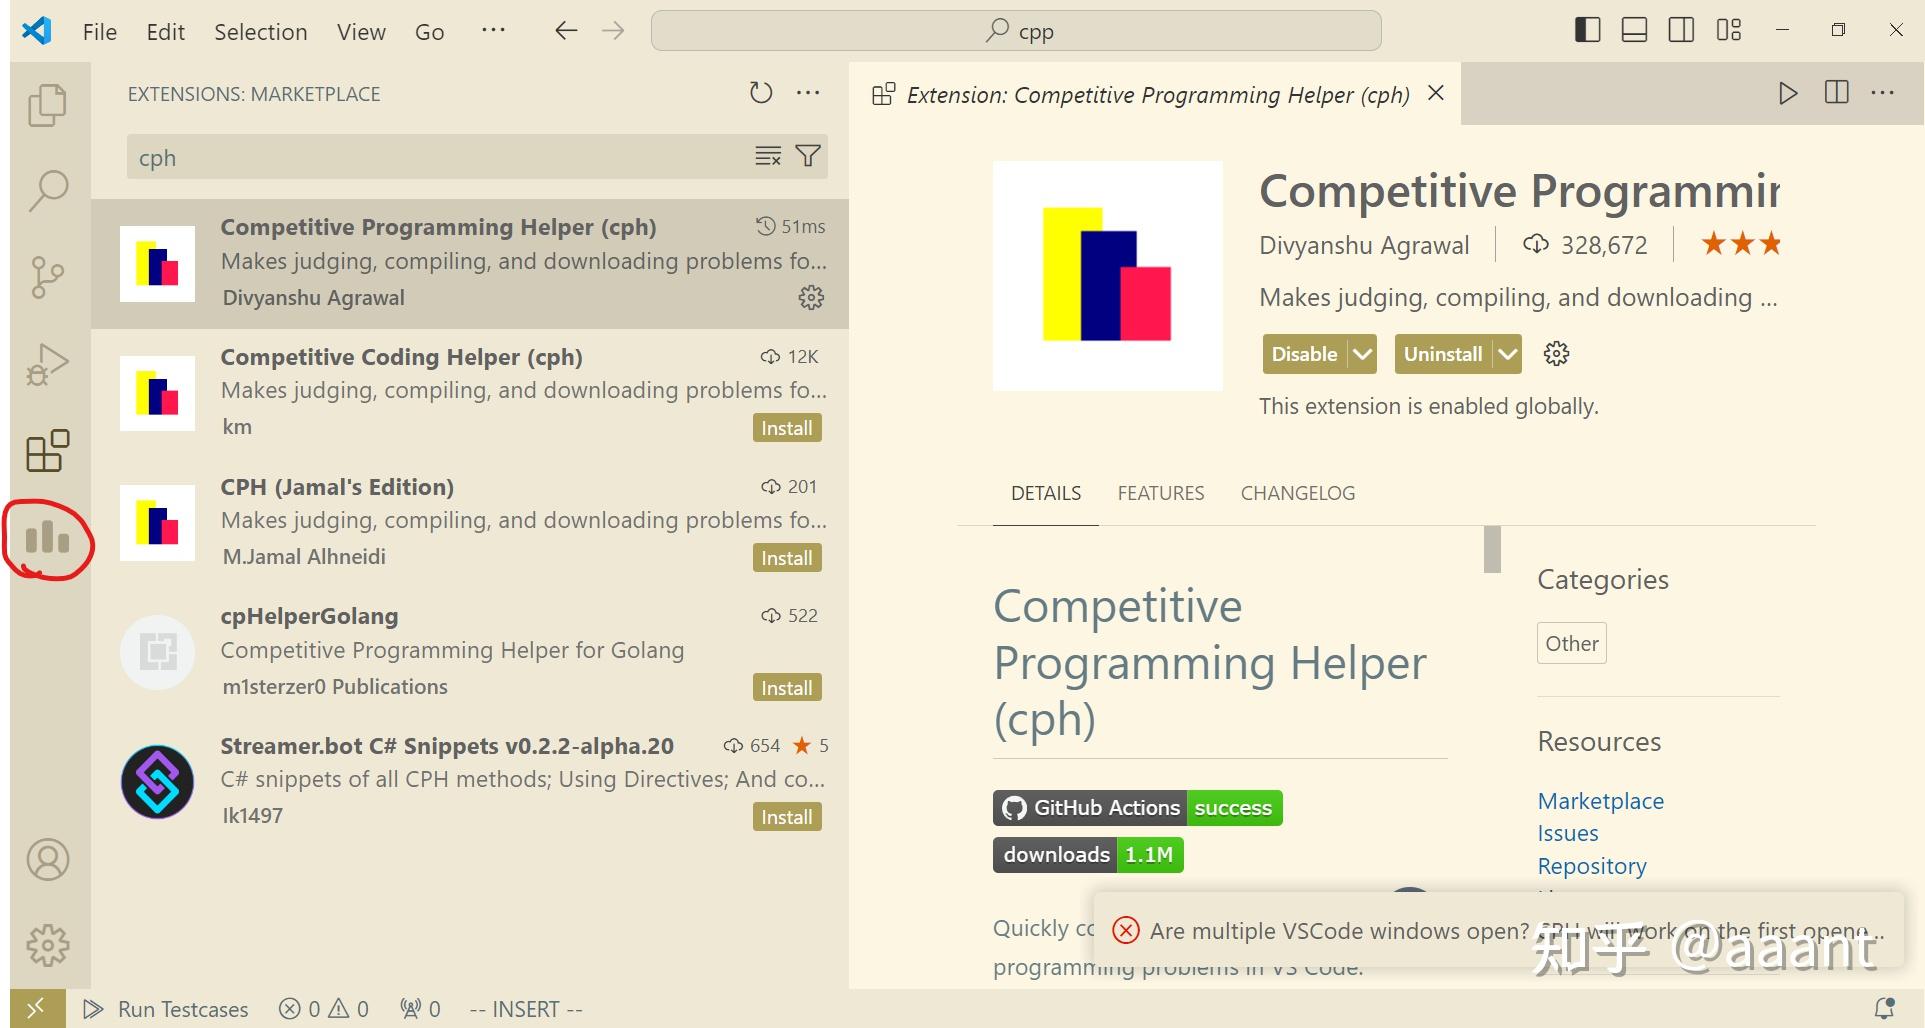The width and height of the screenshot is (1925, 1028).
Task: Install the Competitive Coding Helper extension
Action: point(786,427)
